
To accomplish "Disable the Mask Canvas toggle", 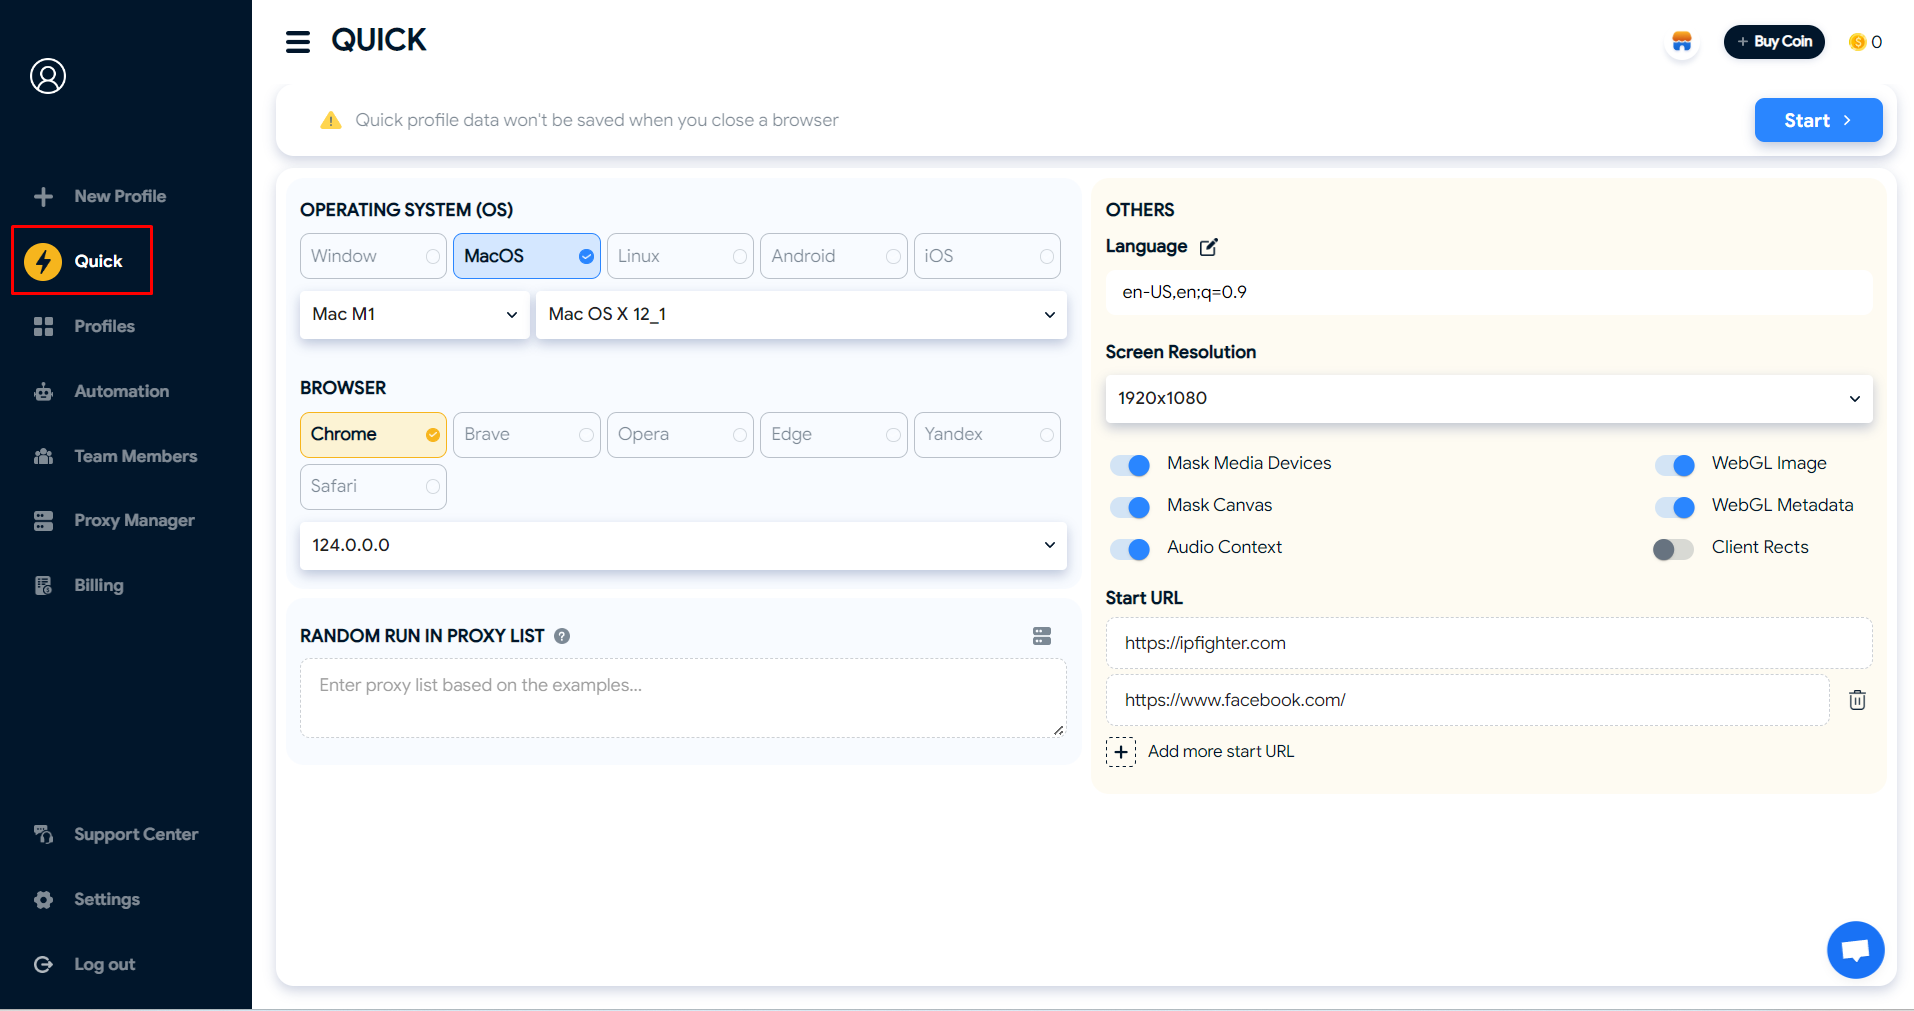I will 1130,507.
